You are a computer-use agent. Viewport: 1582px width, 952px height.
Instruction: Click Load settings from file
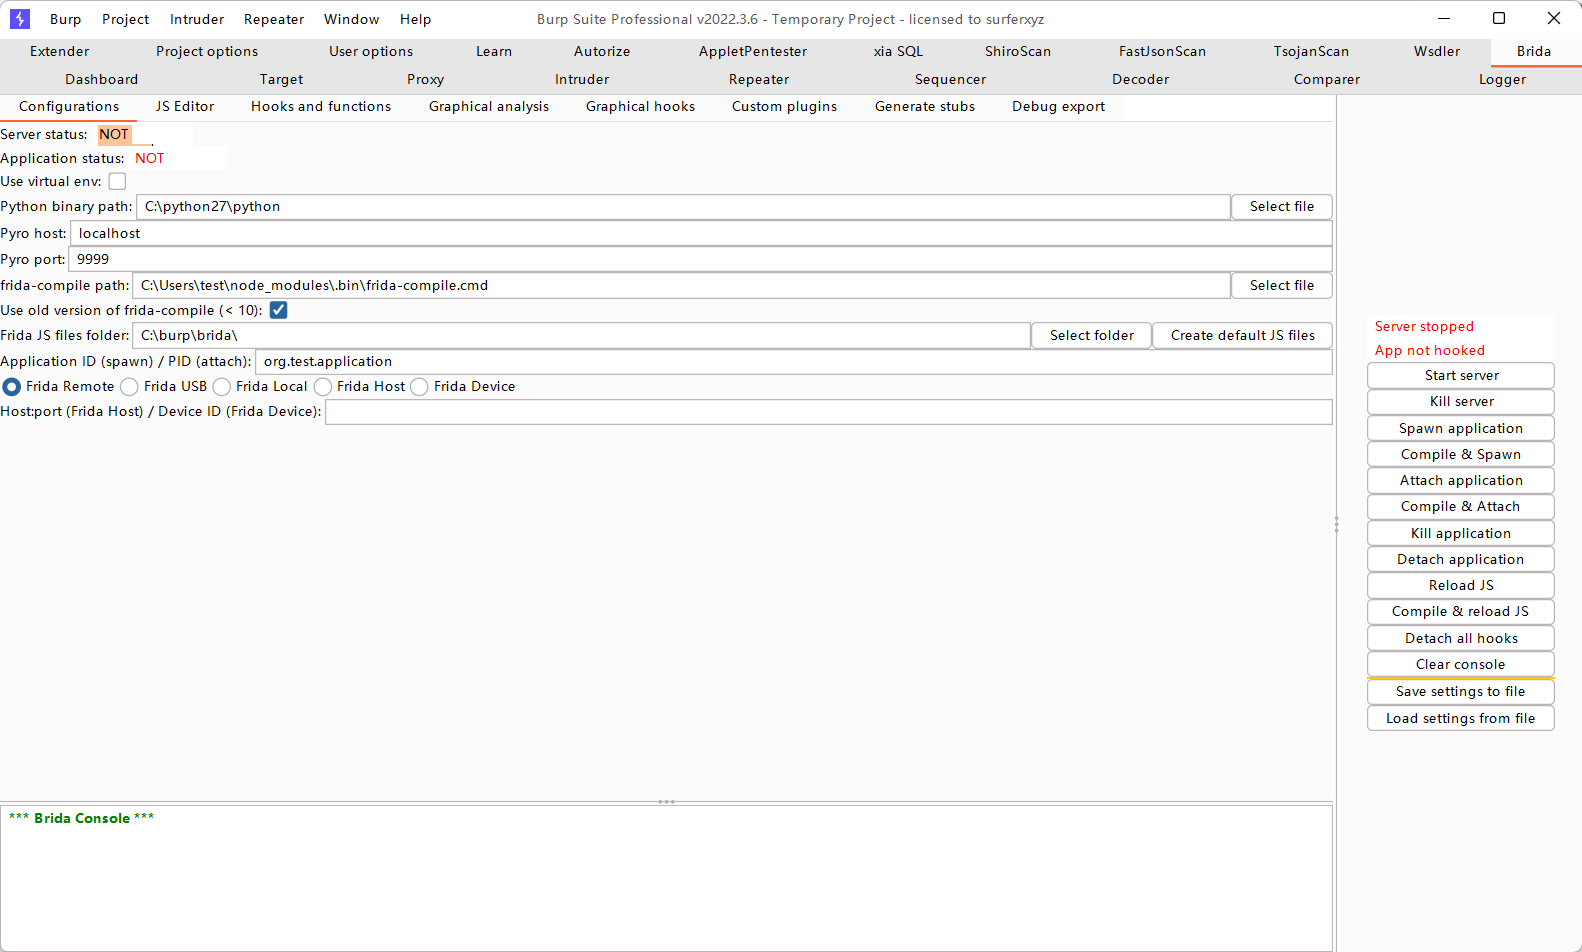[1461, 719]
